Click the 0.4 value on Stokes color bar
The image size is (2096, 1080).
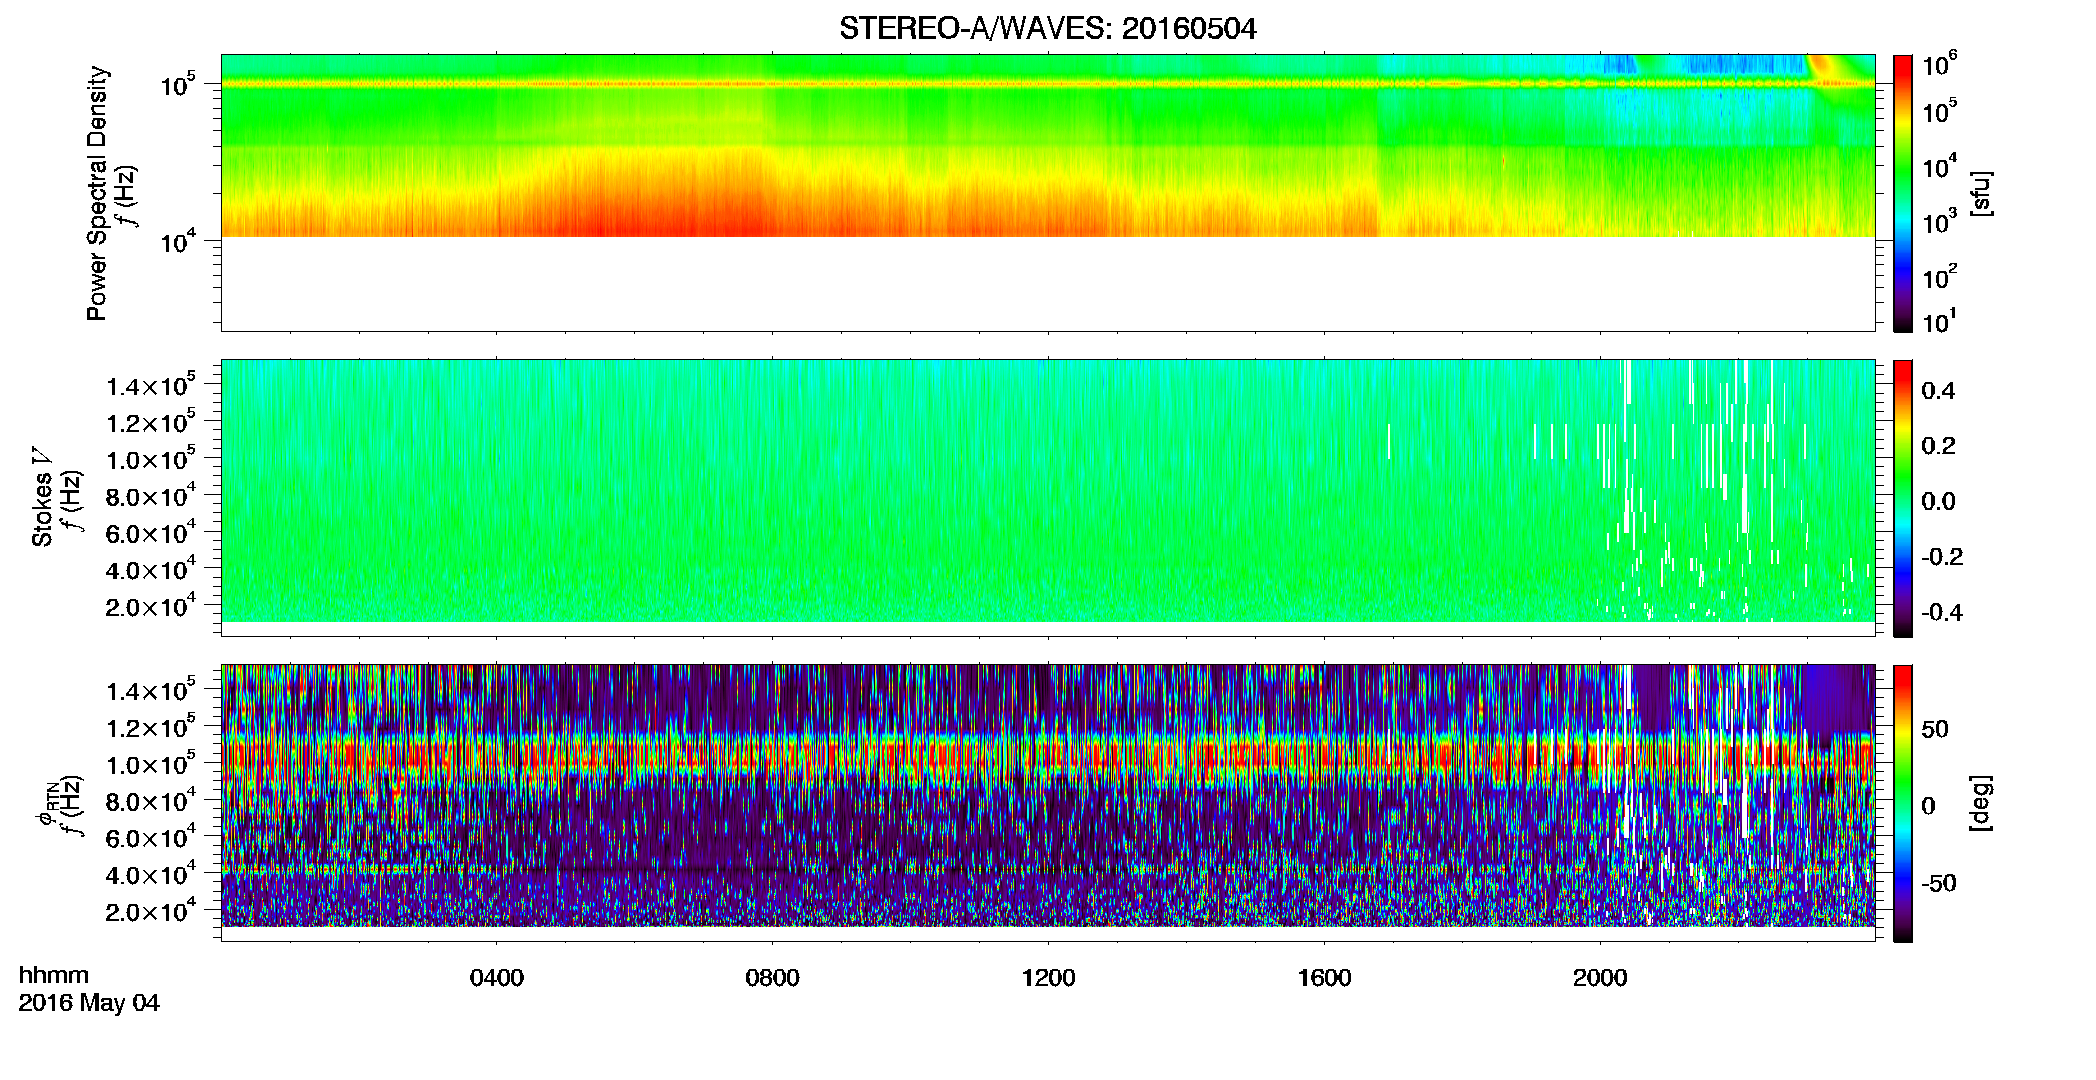(x=1938, y=391)
